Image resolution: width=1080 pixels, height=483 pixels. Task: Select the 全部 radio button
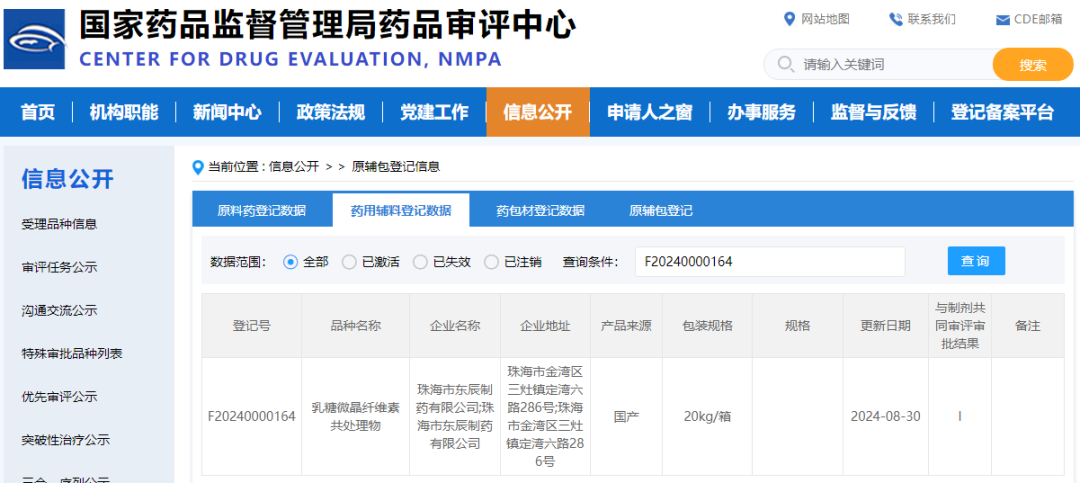[290, 262]
